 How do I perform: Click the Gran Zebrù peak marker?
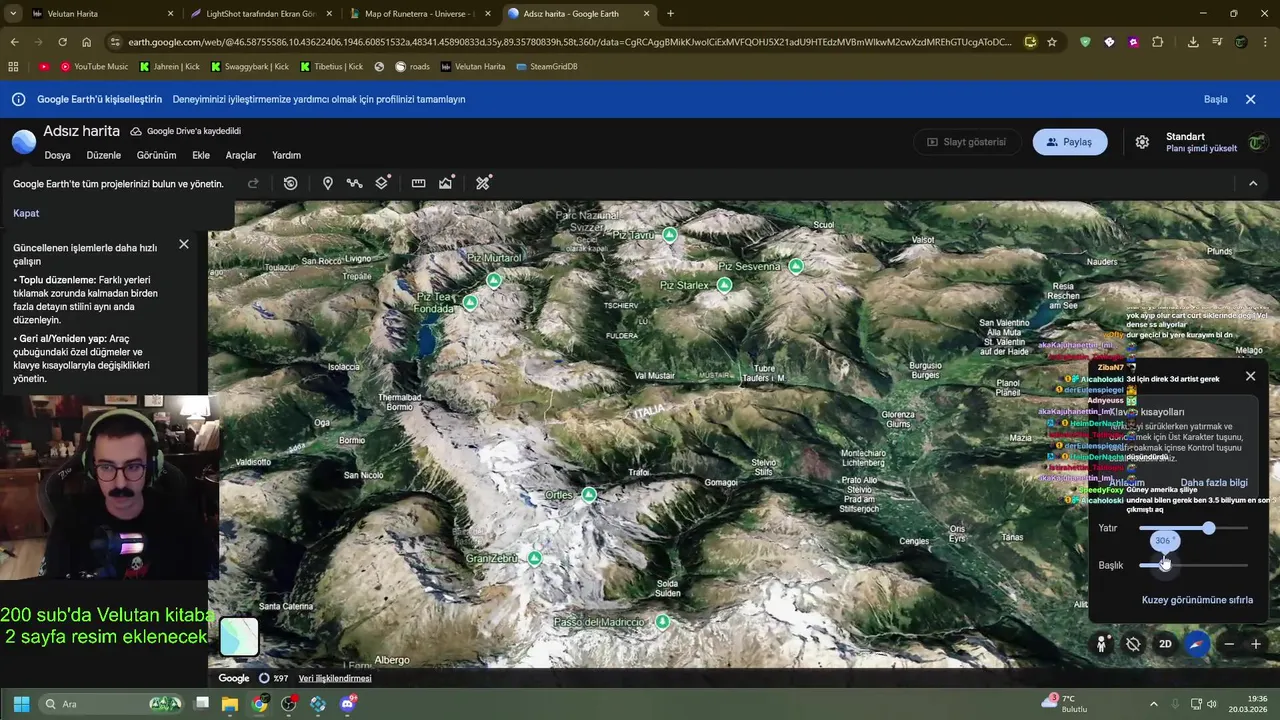(535, 558)
